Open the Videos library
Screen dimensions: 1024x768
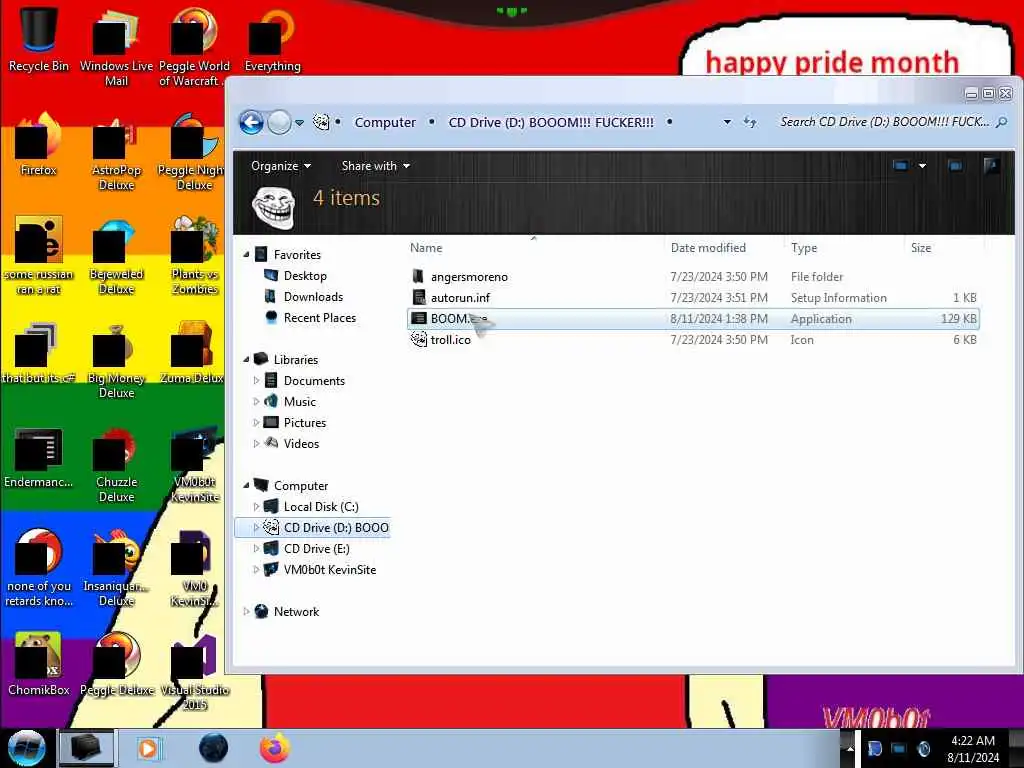(301, 443)
